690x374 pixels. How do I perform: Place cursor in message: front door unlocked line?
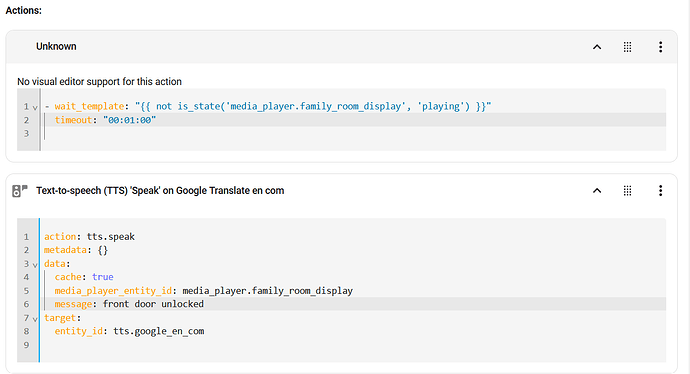(x=353, y=304)
